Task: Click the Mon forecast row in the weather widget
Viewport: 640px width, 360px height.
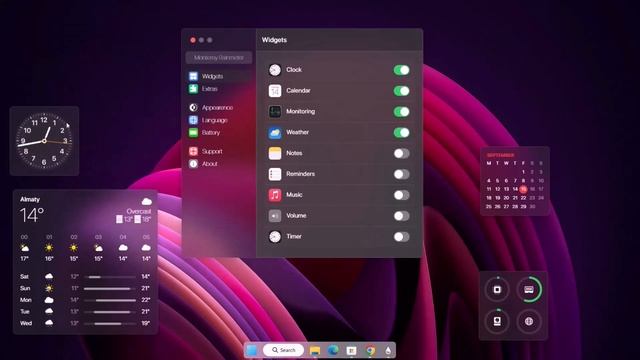Action: 85,300
